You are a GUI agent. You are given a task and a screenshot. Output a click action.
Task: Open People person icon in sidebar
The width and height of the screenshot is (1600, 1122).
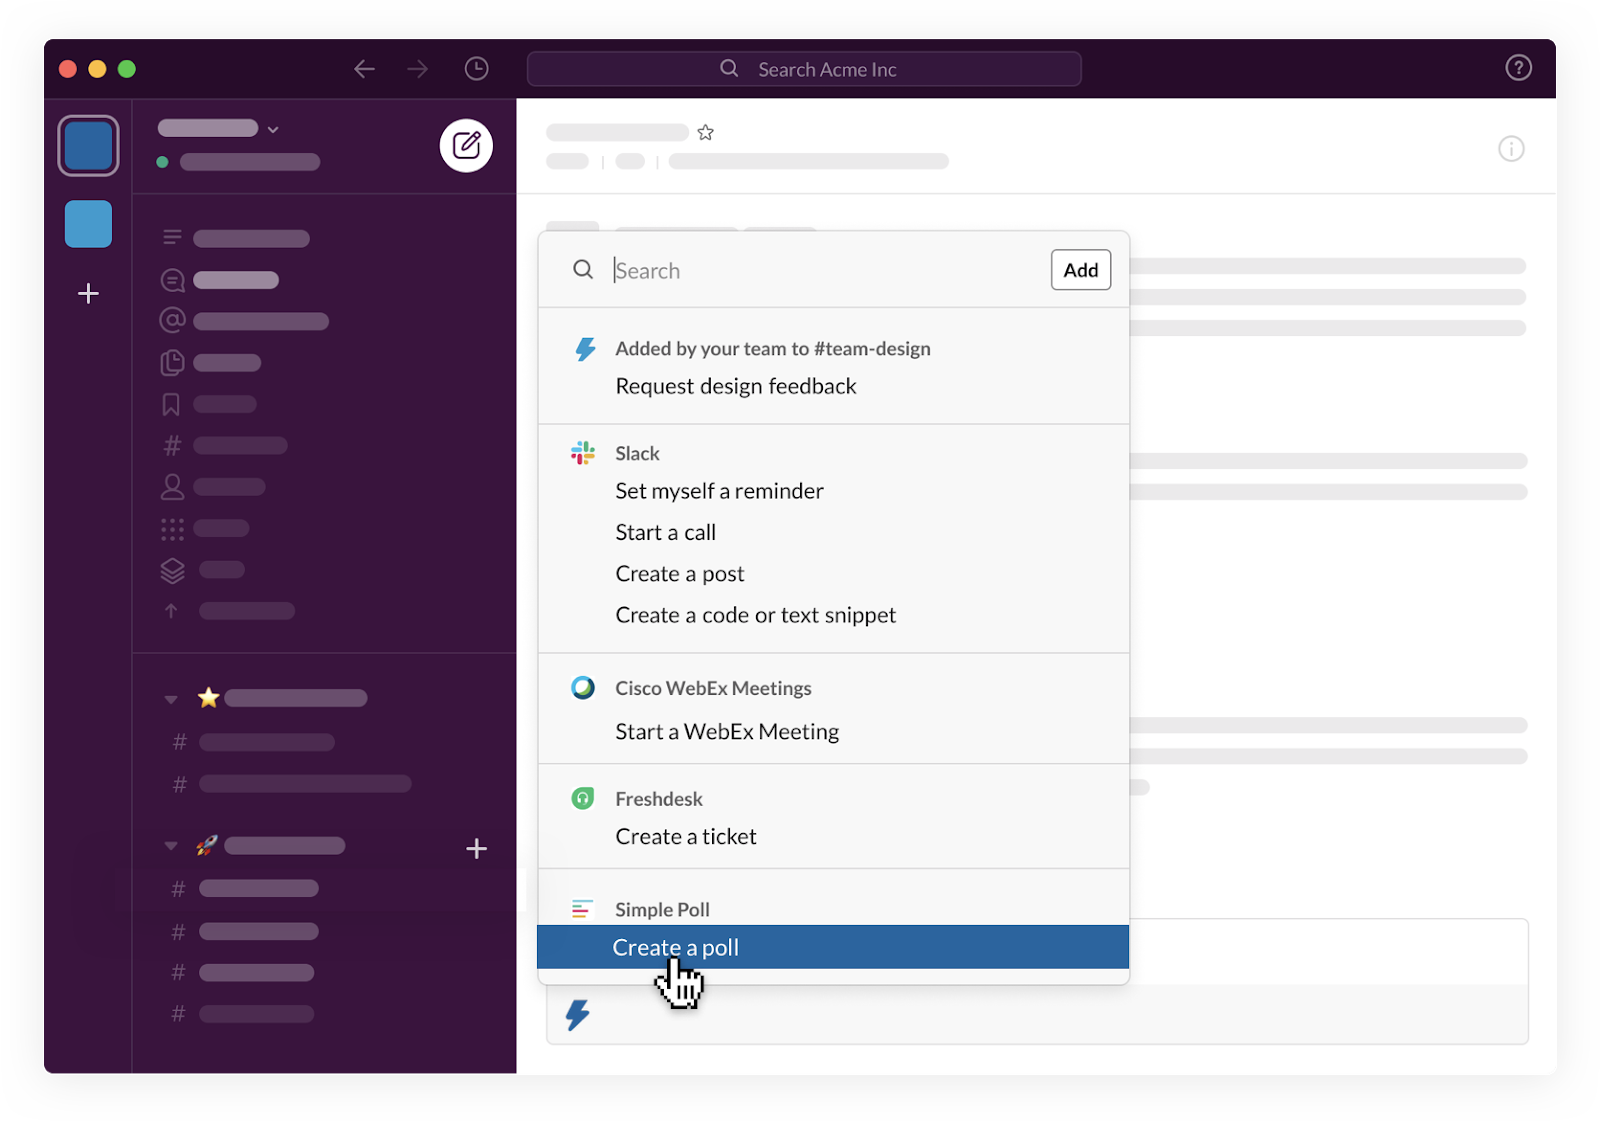pyautogui.click(x=172, y=487)
